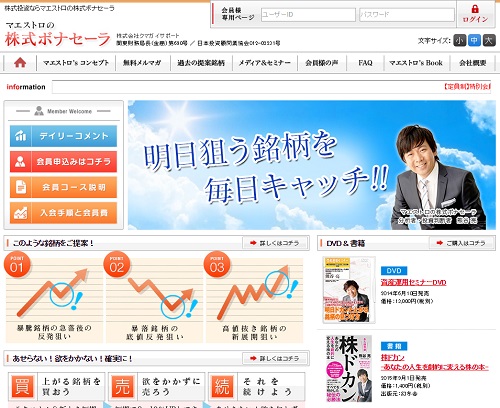The width and height of the screenshot is (500, 408).
Task: Click the 欲をかかずに売ろう card
Action: 156,387
